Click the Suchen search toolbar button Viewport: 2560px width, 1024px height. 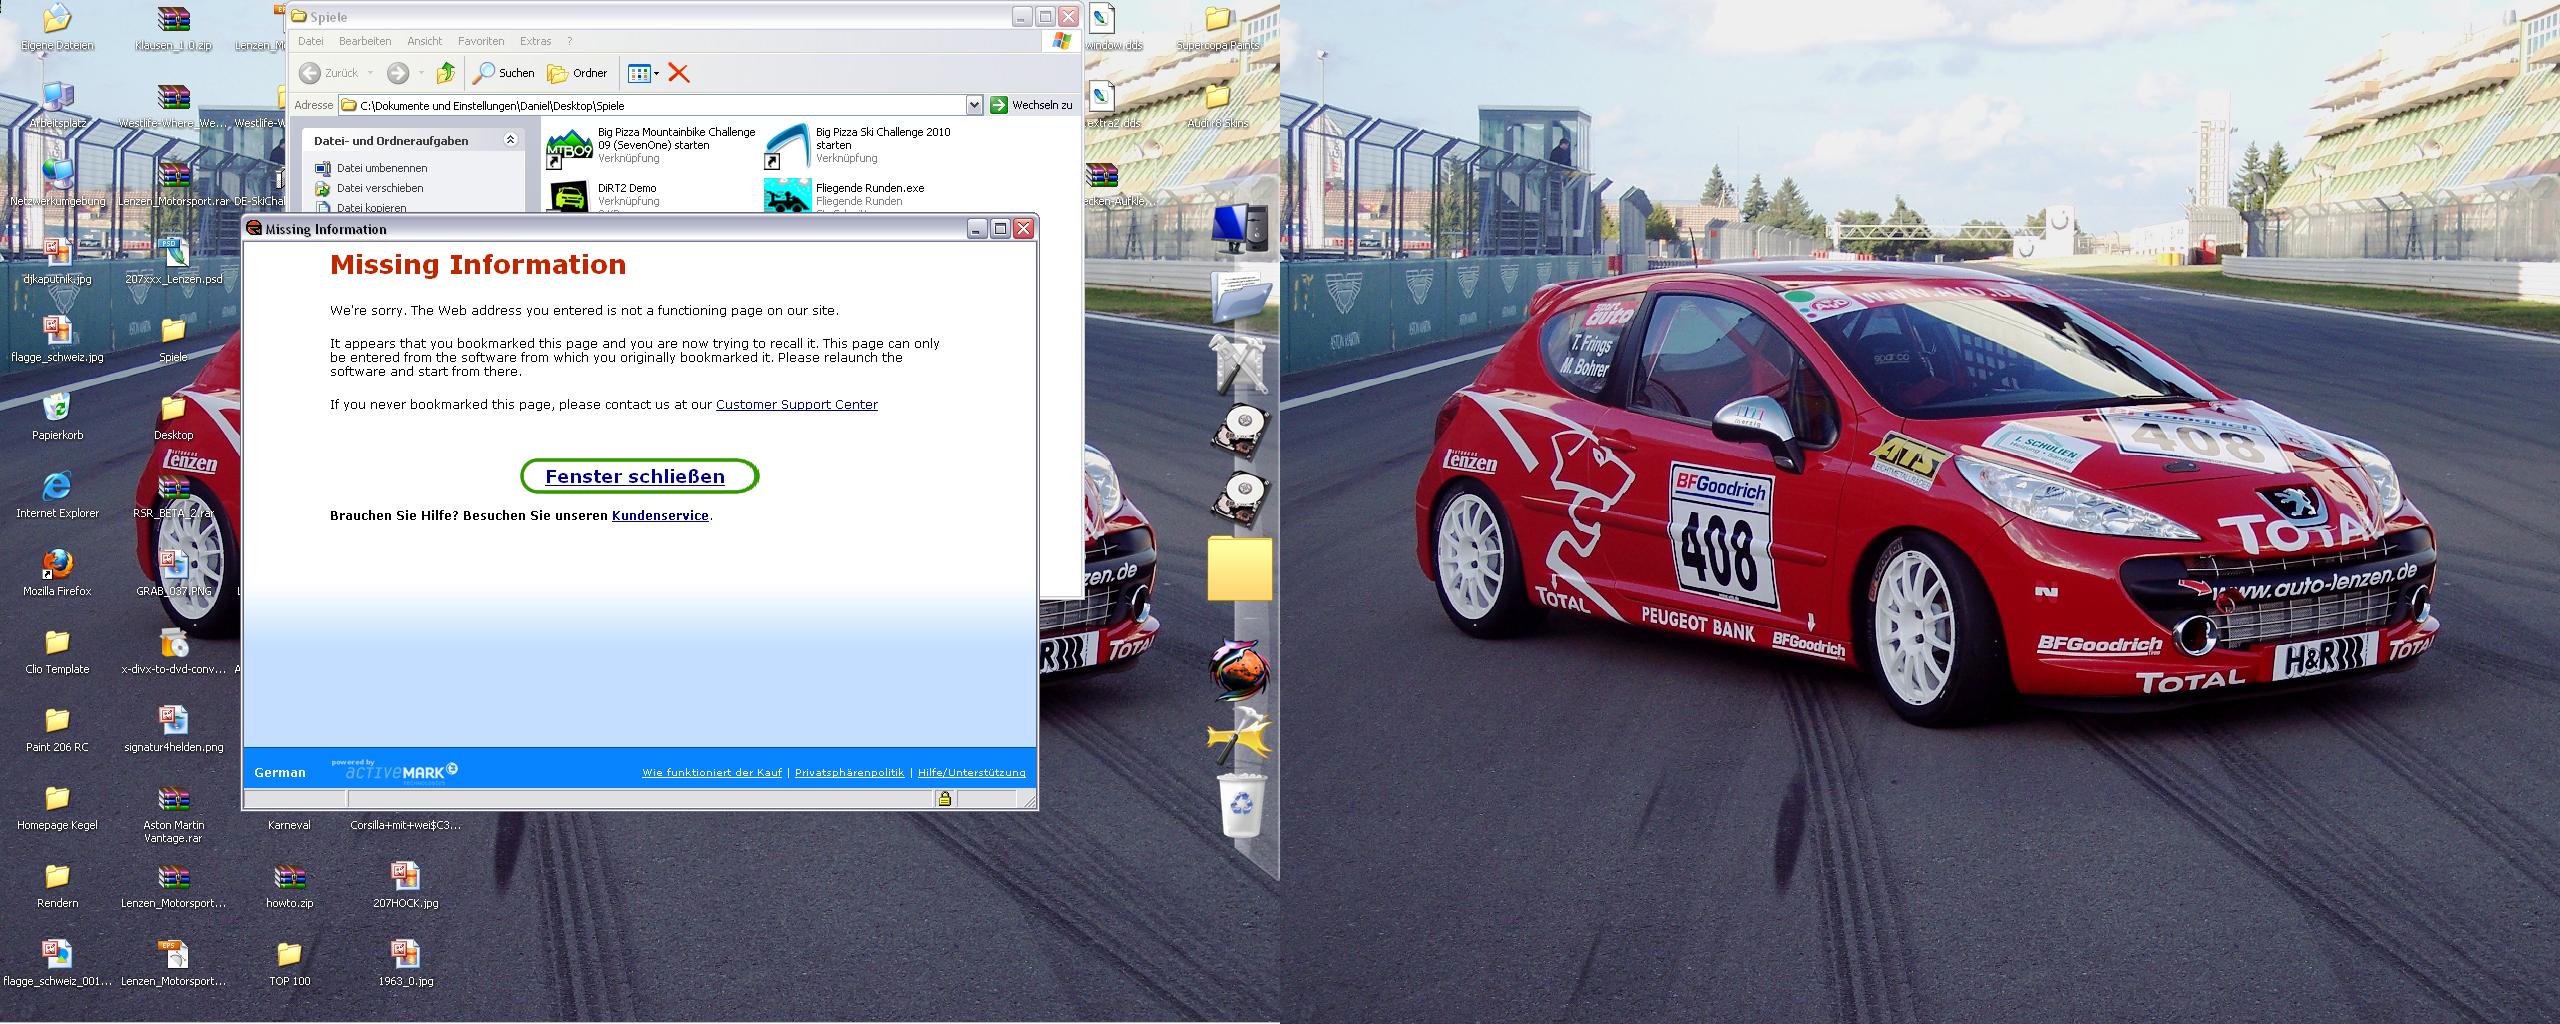coord(504,73)
